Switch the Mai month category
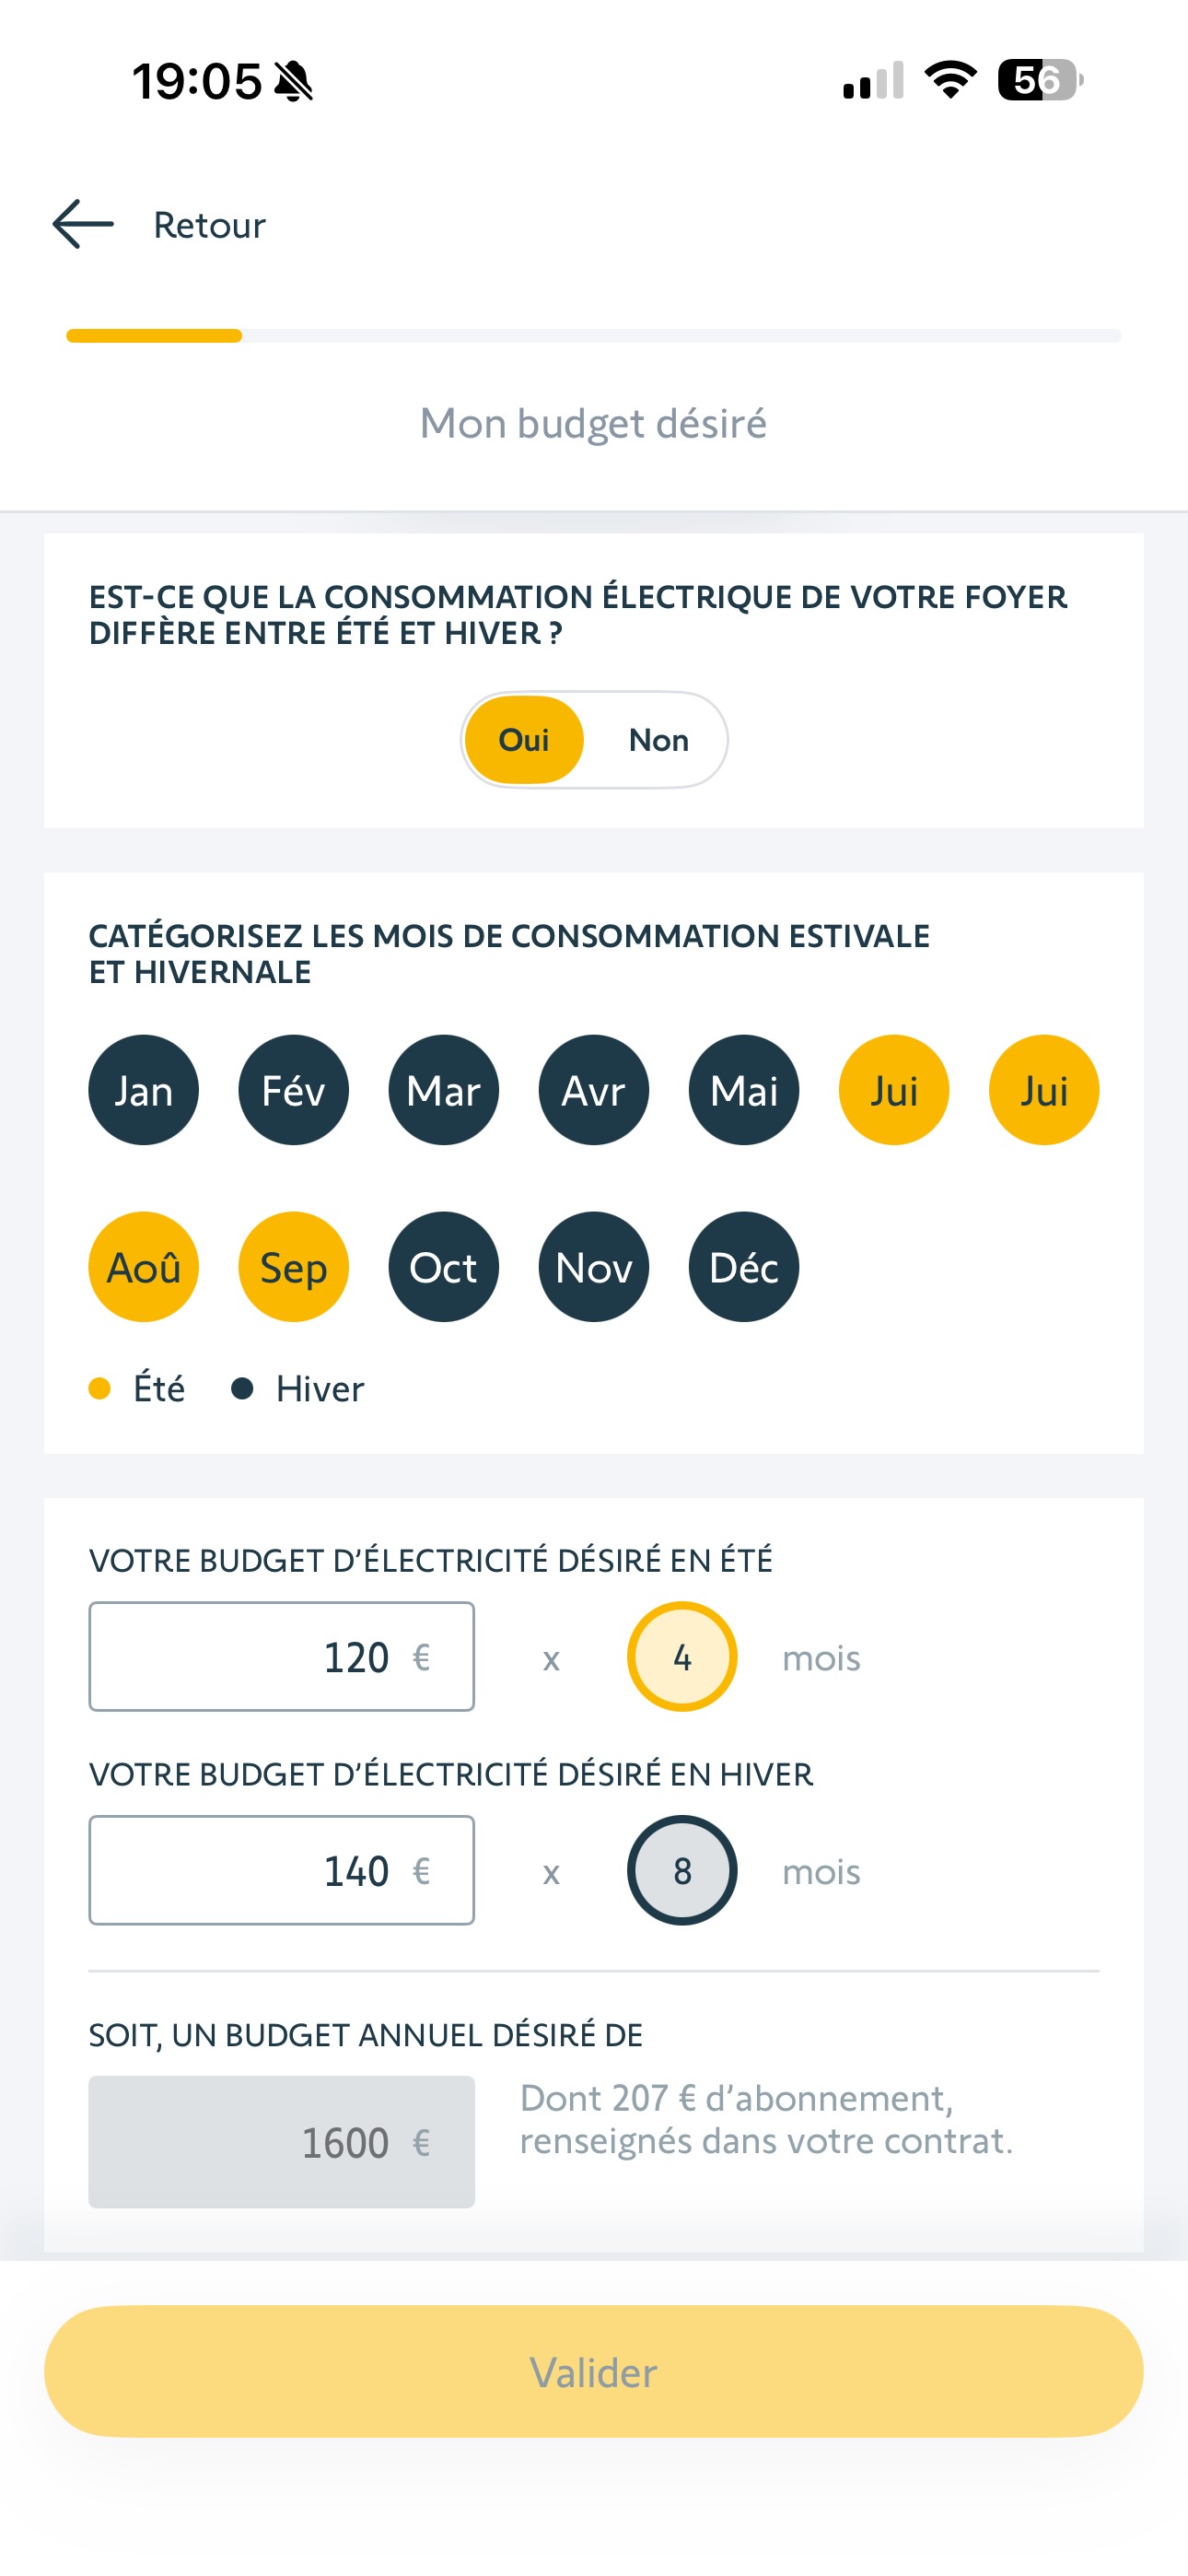 click(x=743, y=1090)
